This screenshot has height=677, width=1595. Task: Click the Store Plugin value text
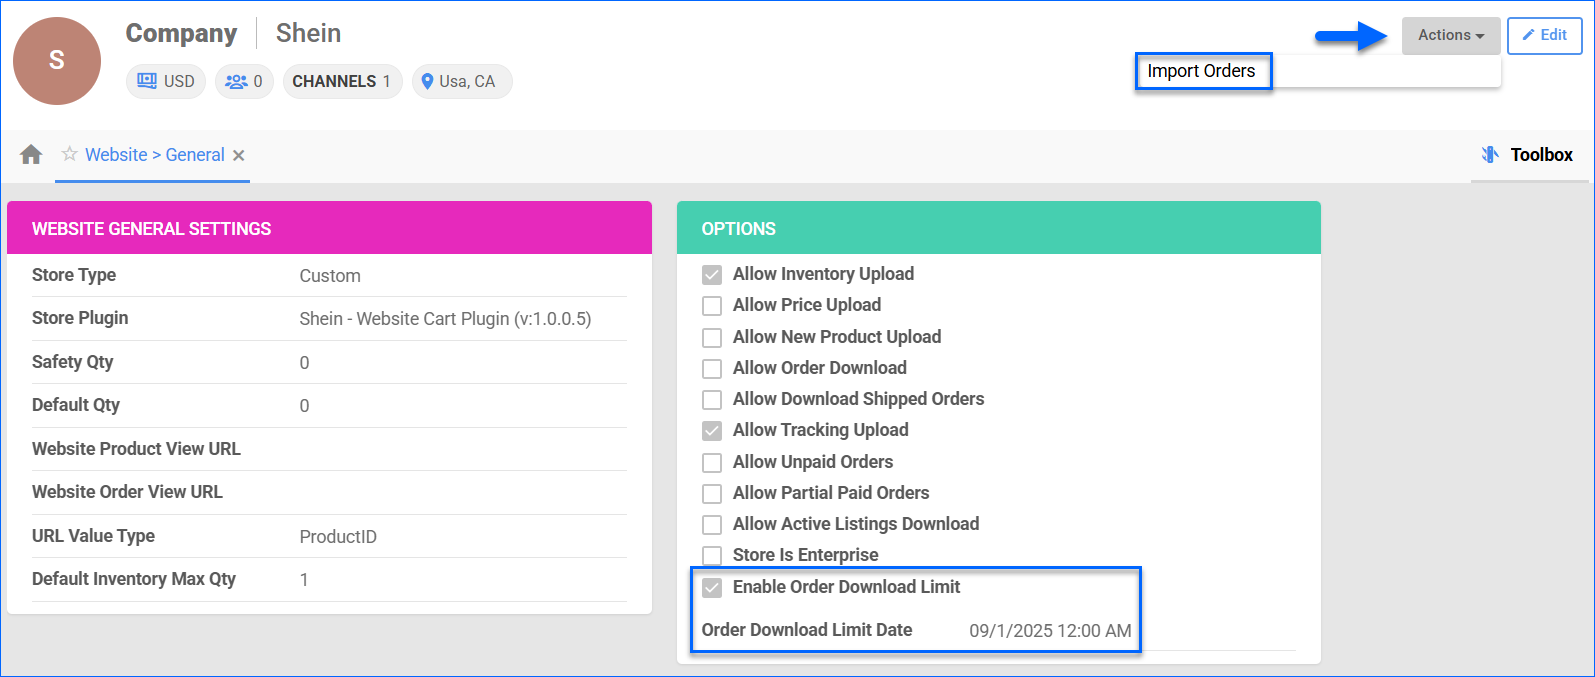tap(445, 319)
